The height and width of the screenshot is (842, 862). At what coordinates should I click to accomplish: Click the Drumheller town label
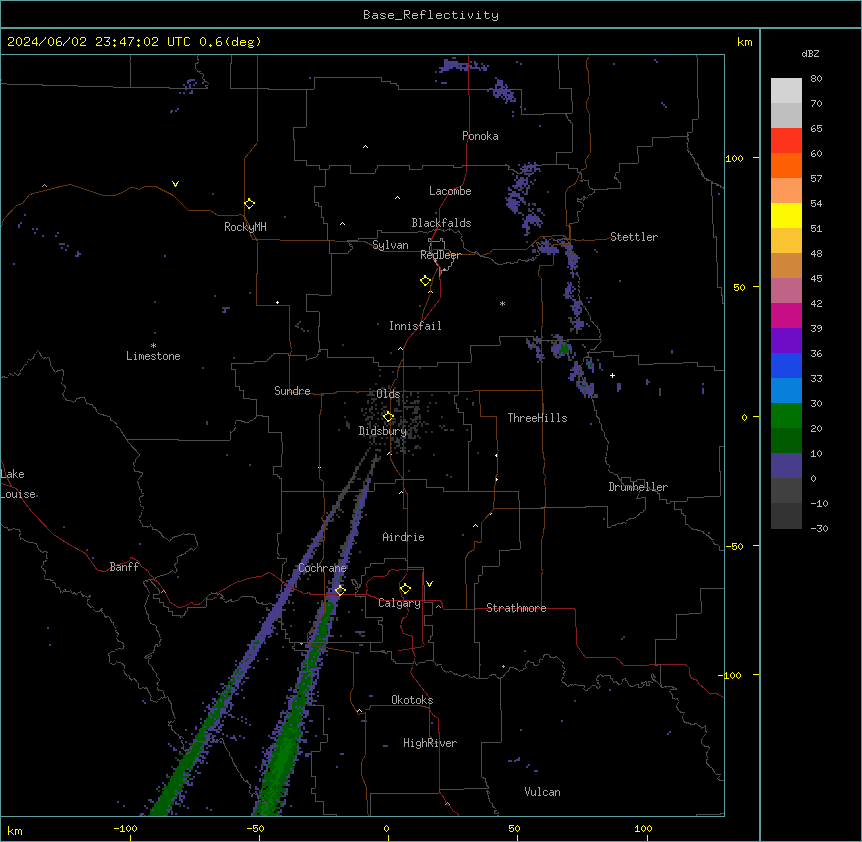tap(638, 487)
